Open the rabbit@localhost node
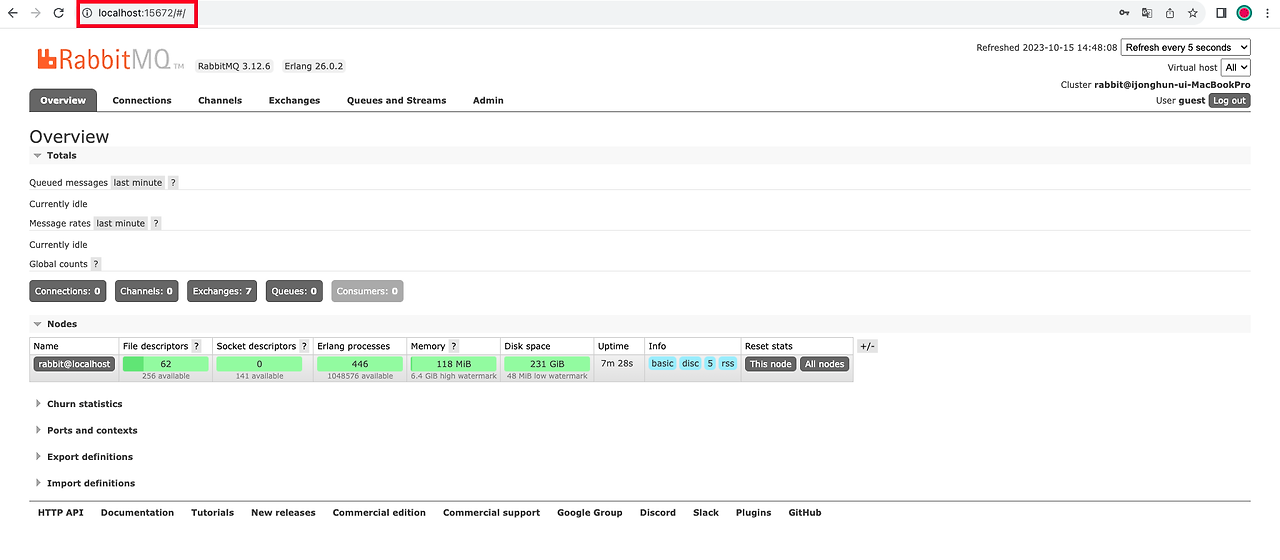 coord(74,364)
